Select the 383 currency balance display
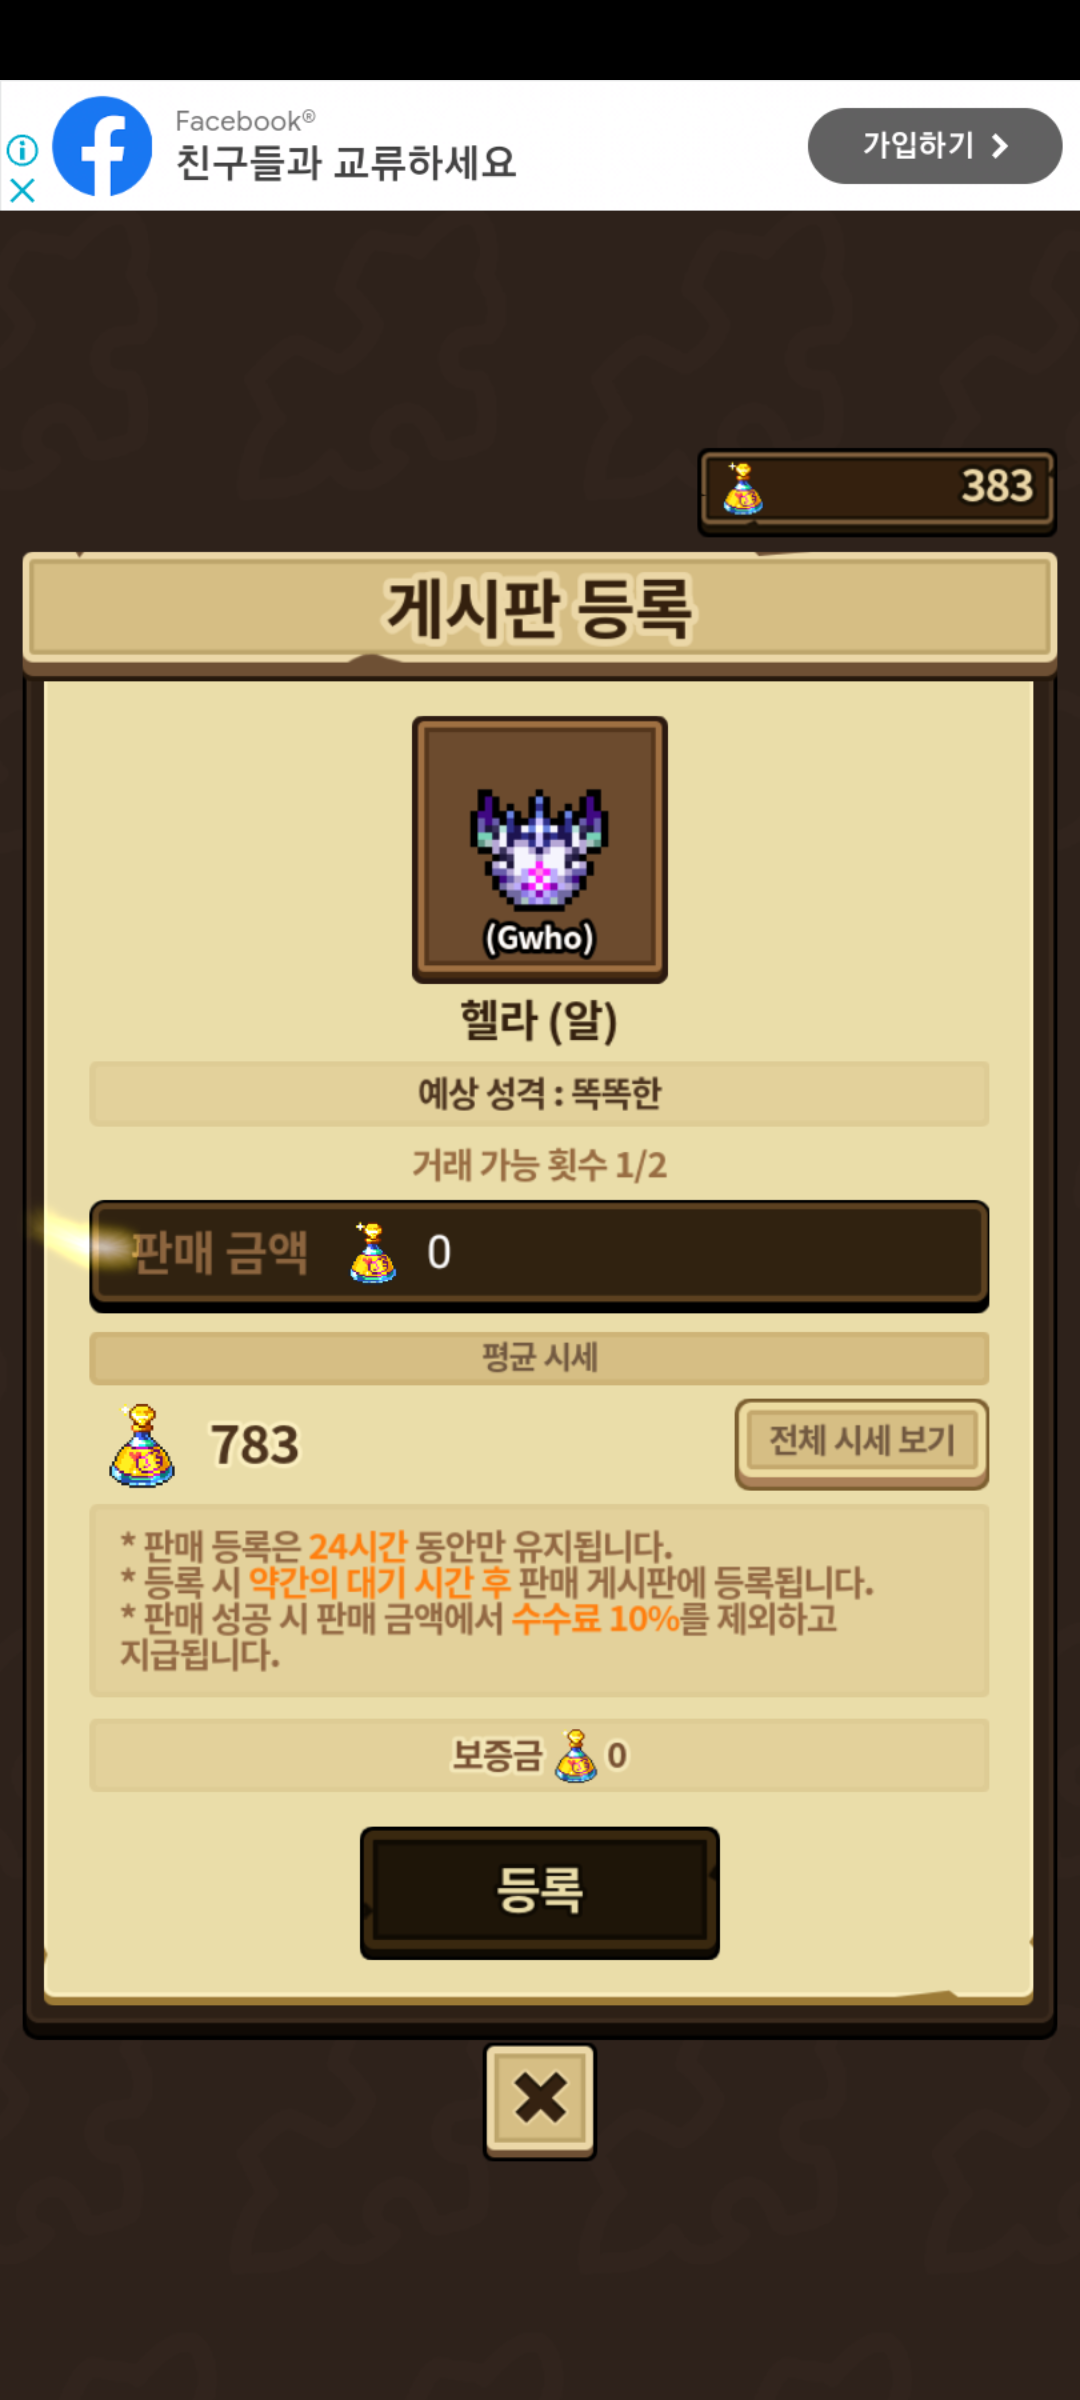 tap(877, 489)
